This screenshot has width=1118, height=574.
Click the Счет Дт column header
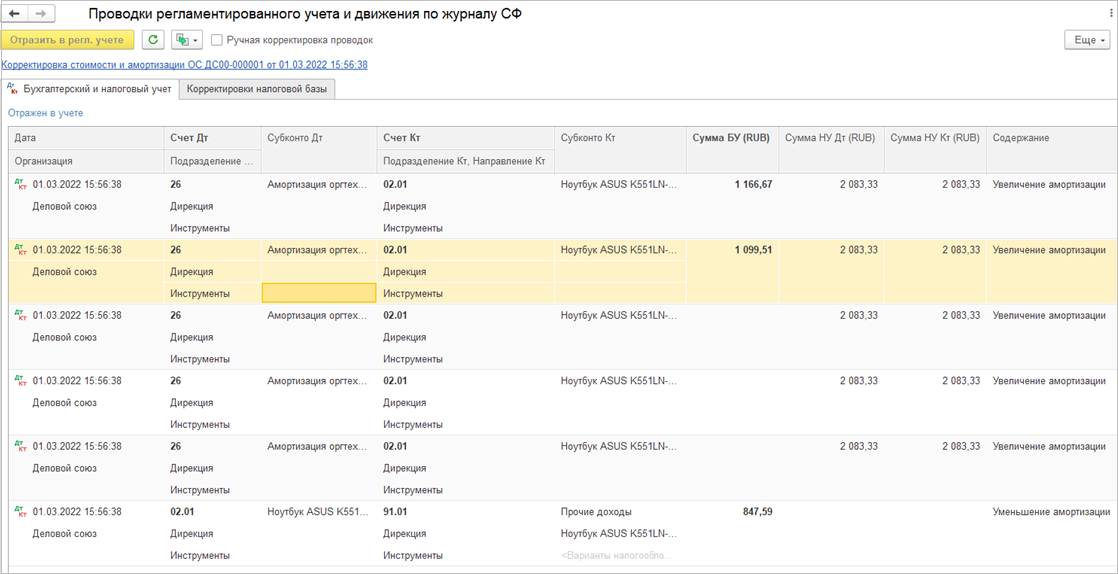190,138
